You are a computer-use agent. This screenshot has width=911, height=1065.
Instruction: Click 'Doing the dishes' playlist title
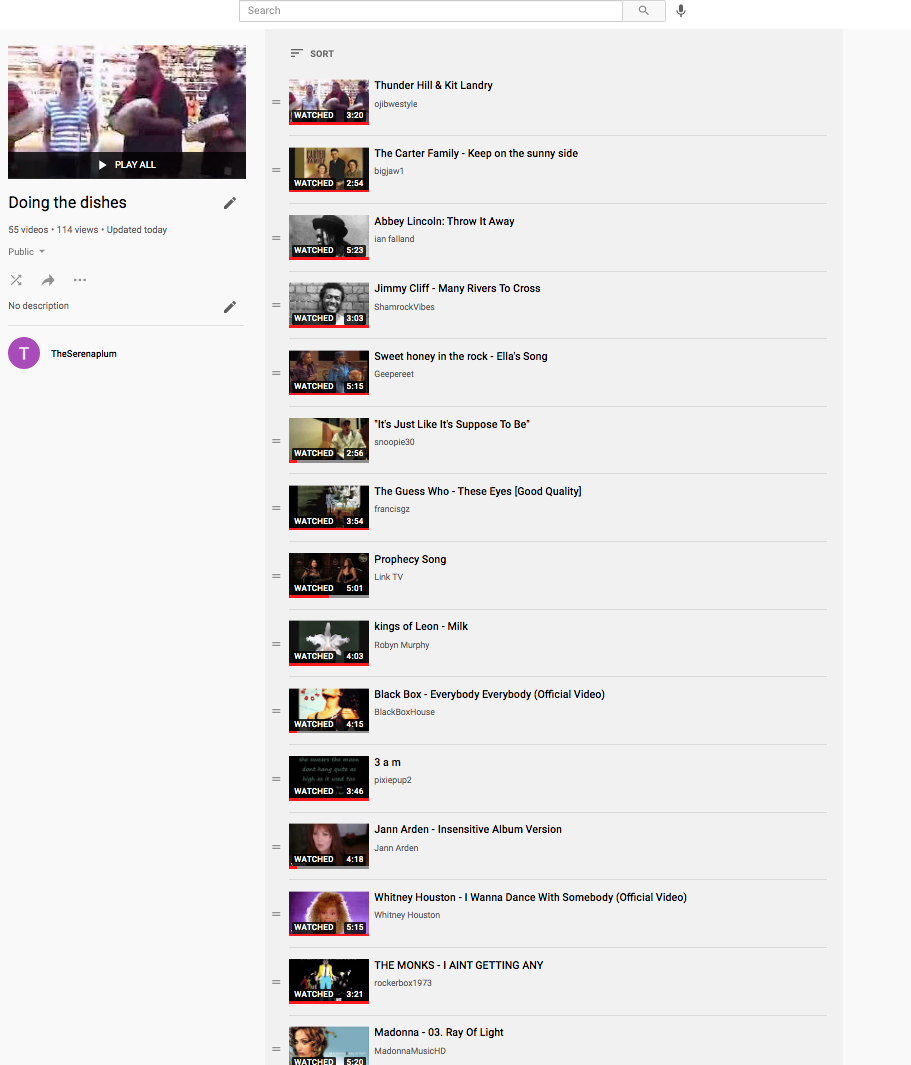(67, 202)
